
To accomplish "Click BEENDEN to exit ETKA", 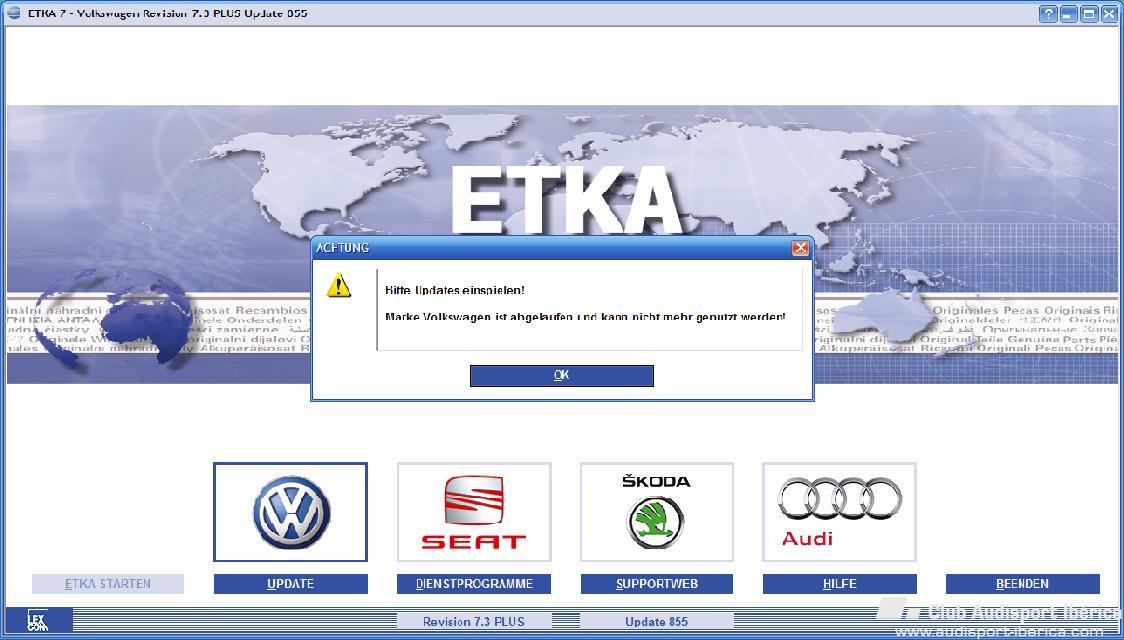I will point(1022,584).
